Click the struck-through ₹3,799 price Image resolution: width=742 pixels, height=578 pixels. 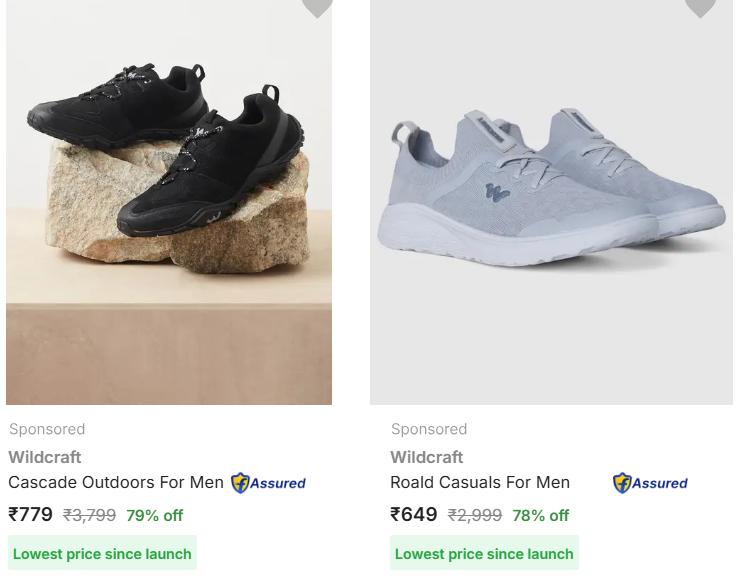click(90, 516)
